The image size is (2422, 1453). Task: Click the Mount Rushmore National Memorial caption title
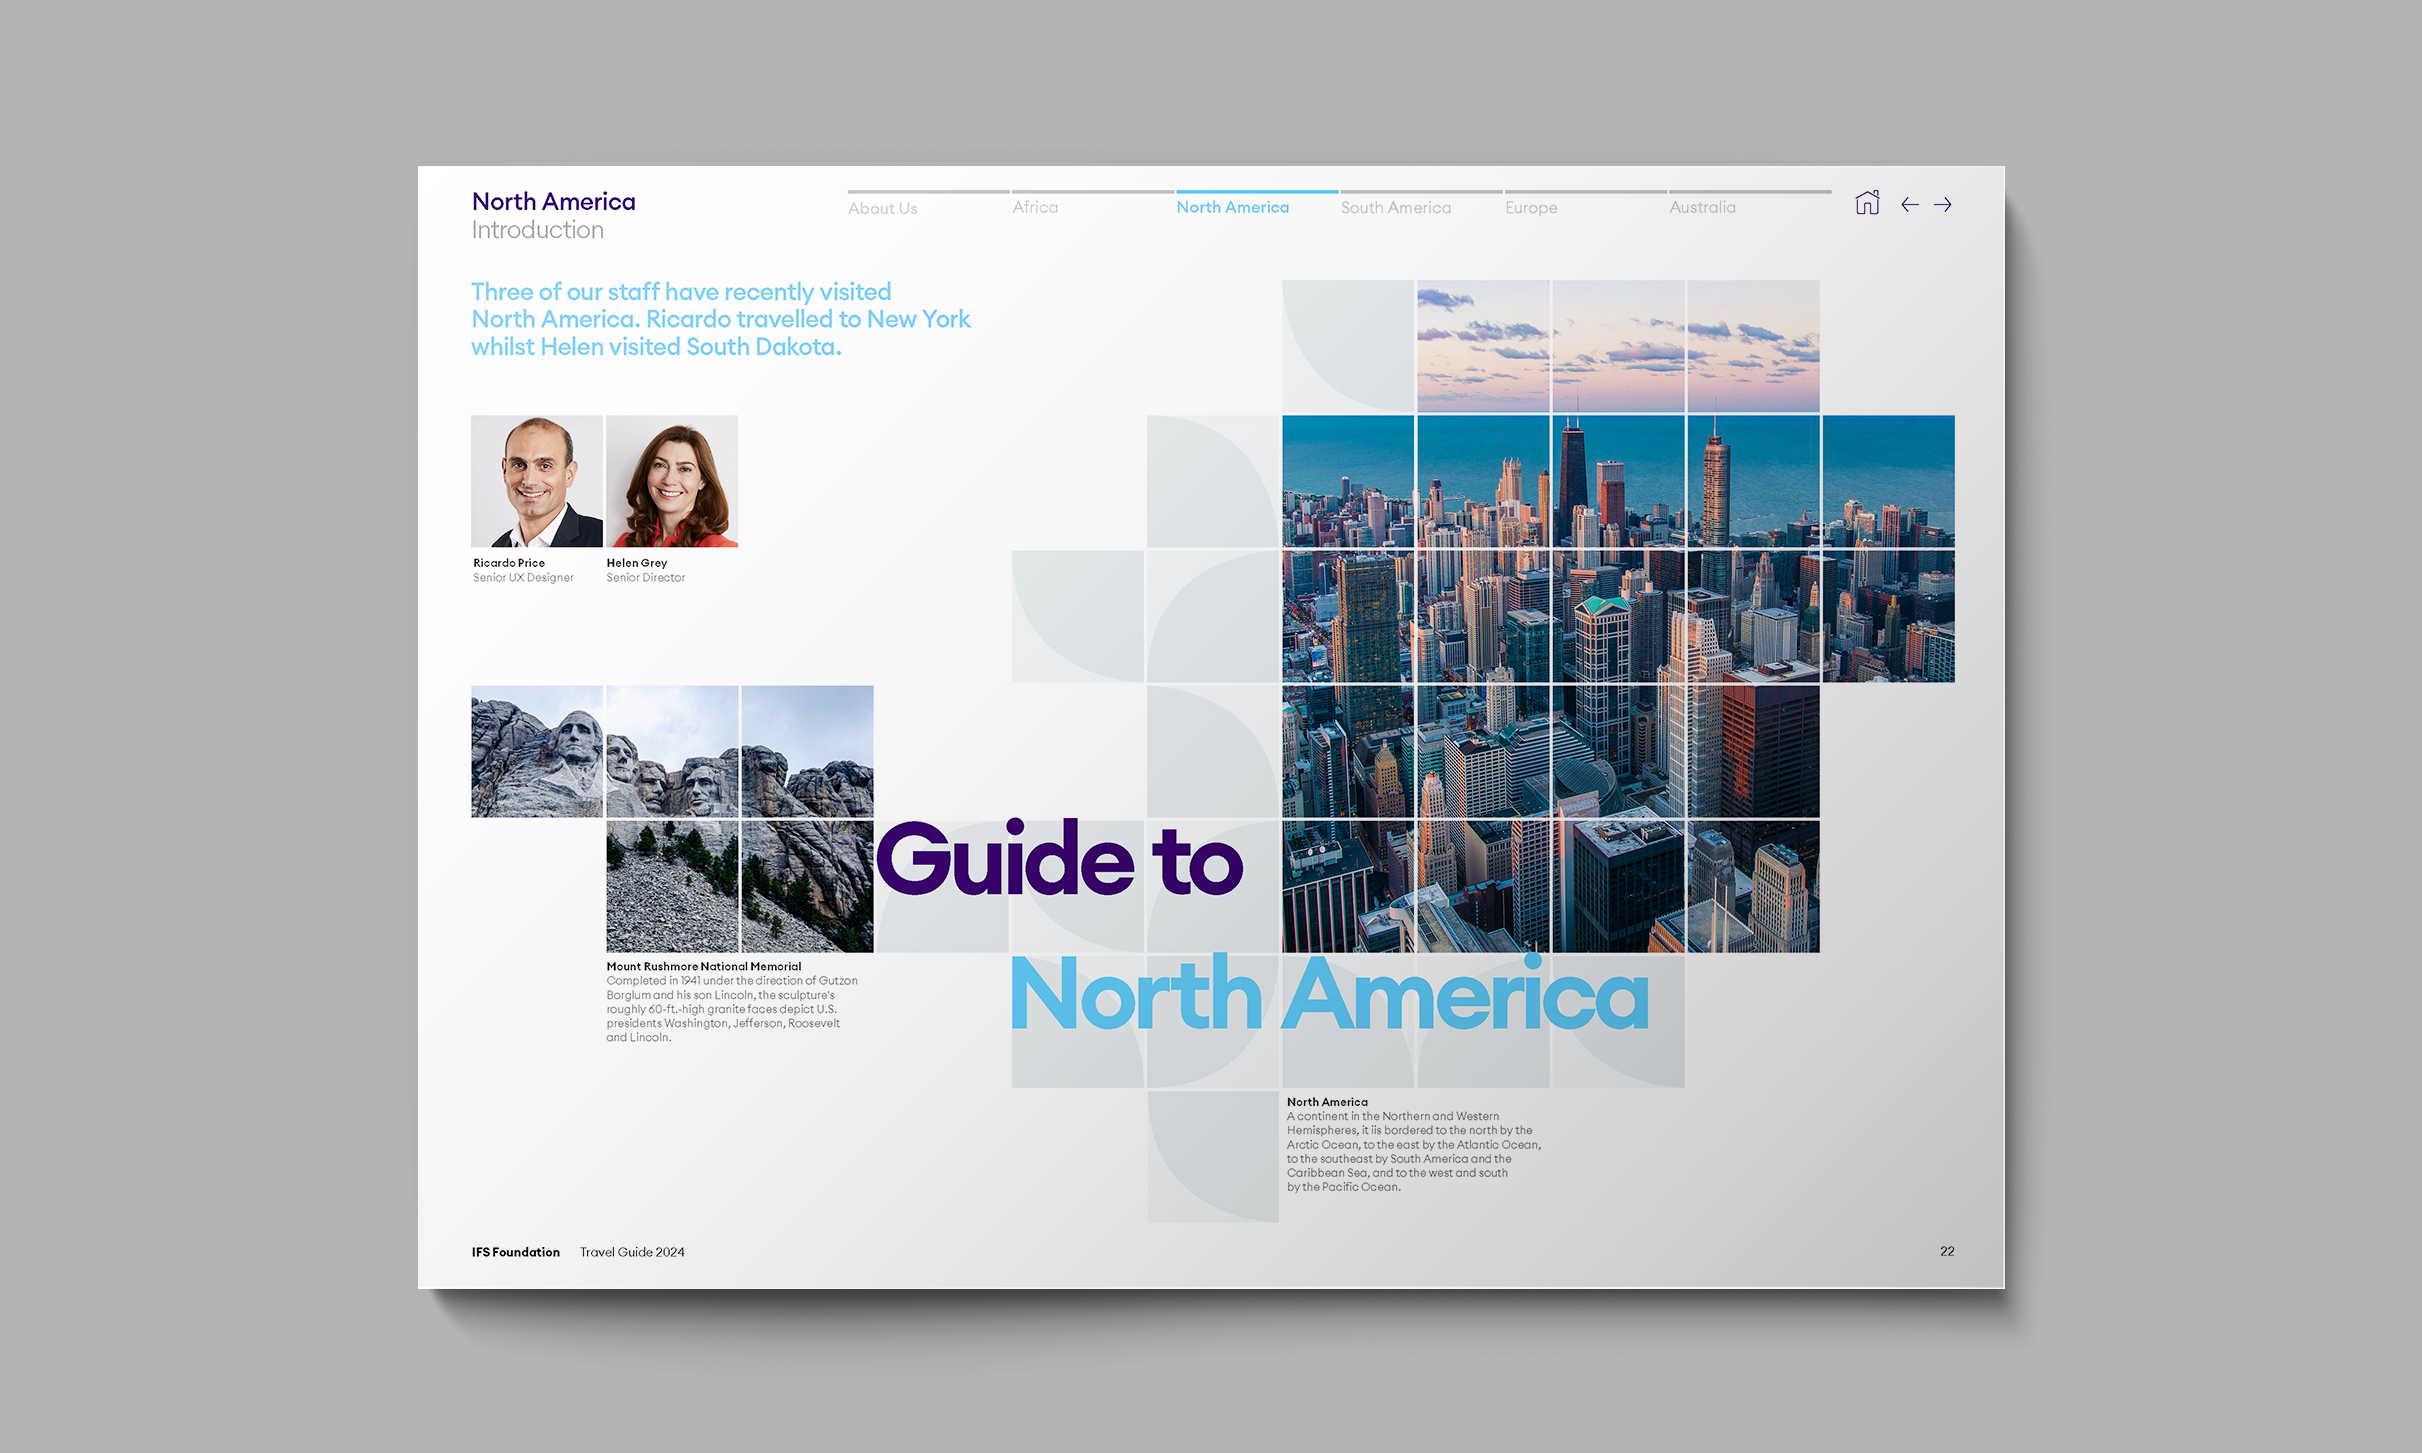[703, 966]
